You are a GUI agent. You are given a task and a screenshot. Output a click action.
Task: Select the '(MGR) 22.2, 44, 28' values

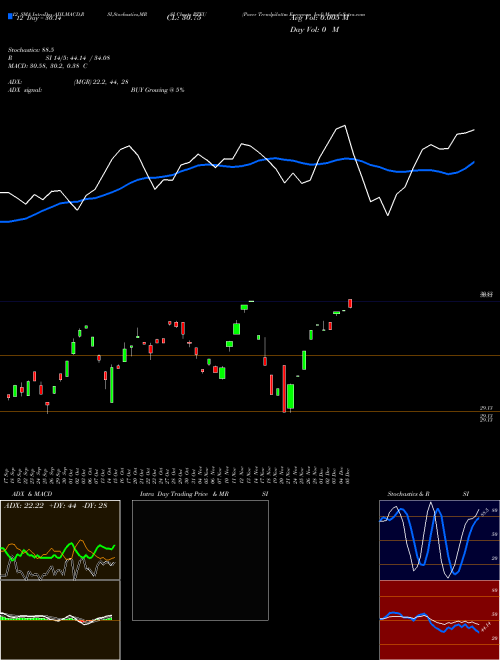tap(101, 82)
